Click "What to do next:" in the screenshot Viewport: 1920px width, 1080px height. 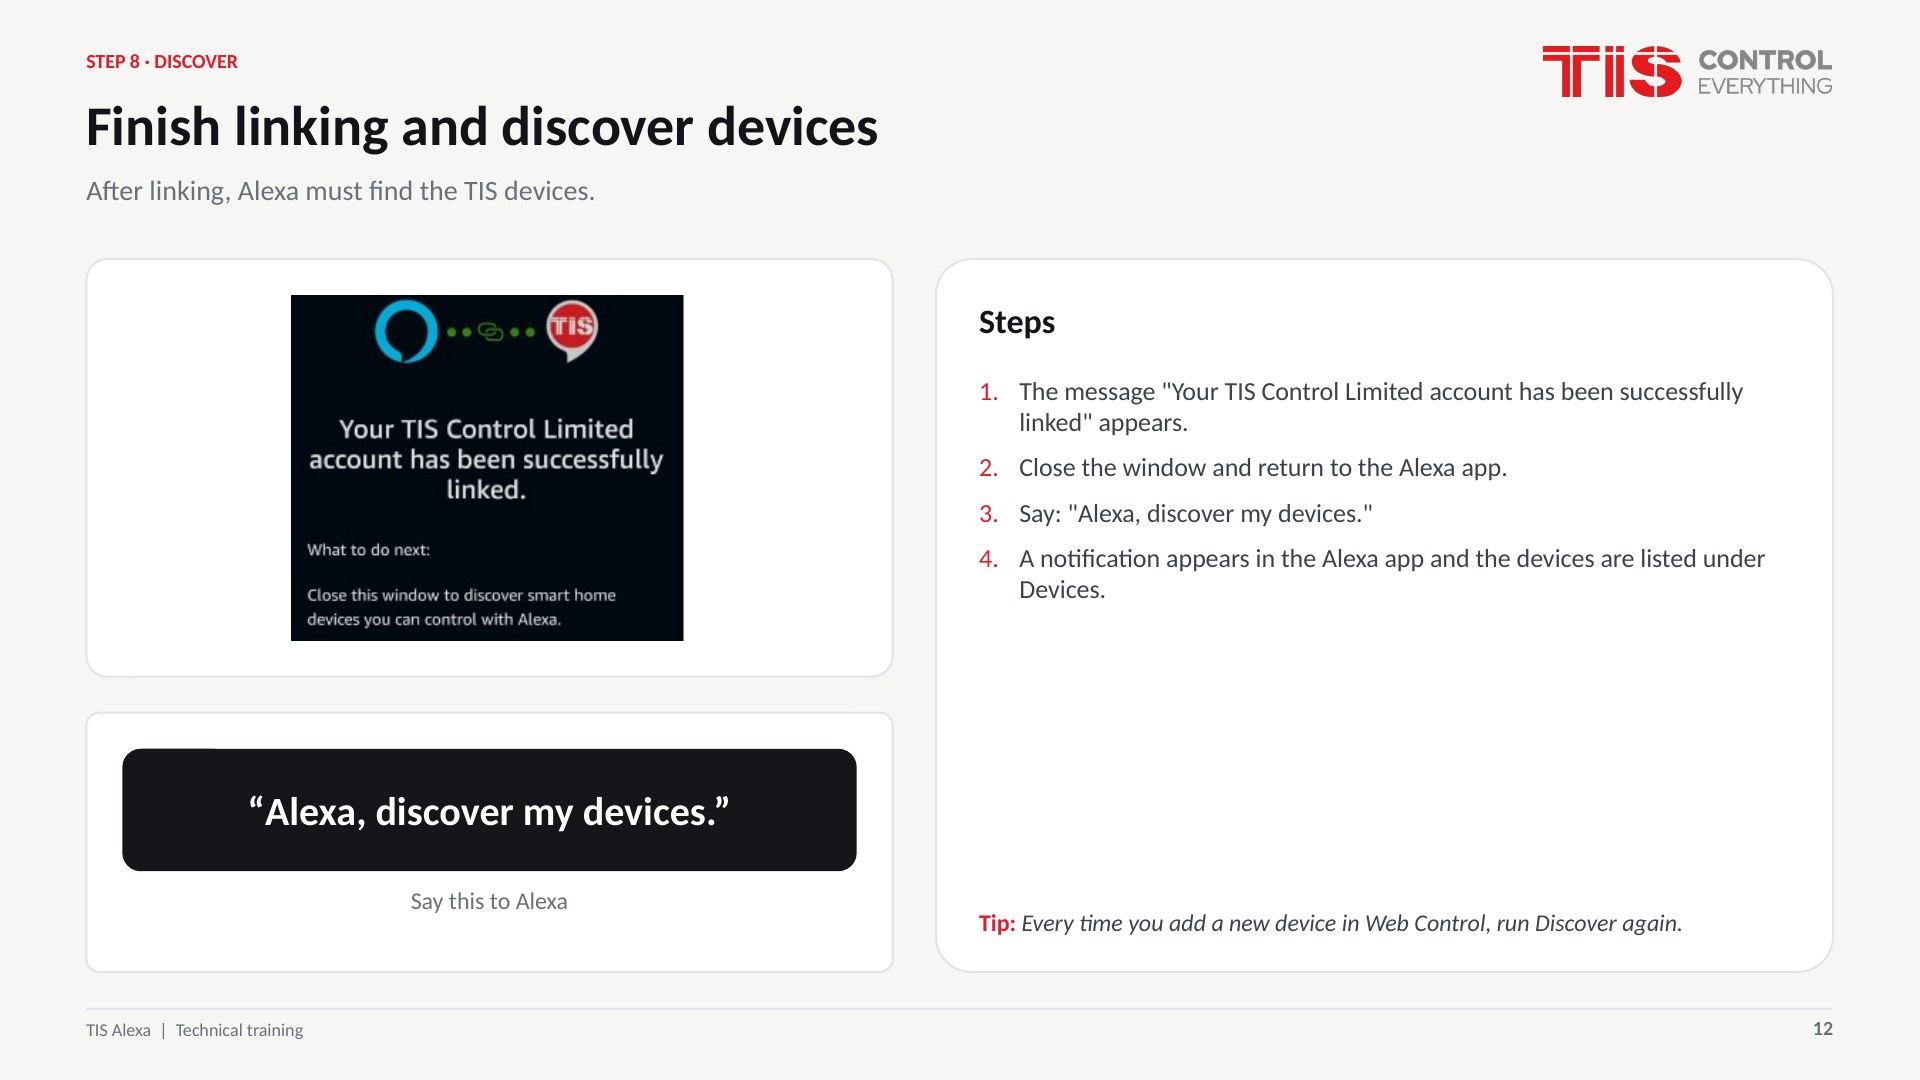tap(368, 550)
